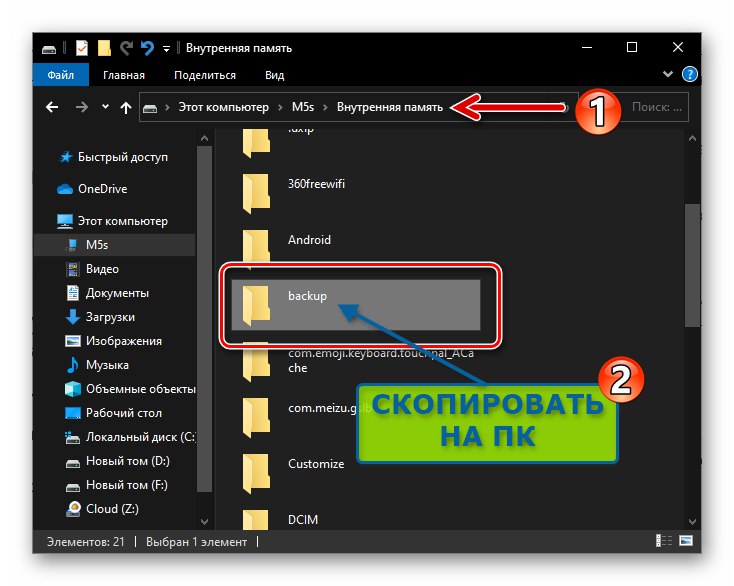Click the navigation pane scroll down arrow
734x586 pixels.
point(204,521)
